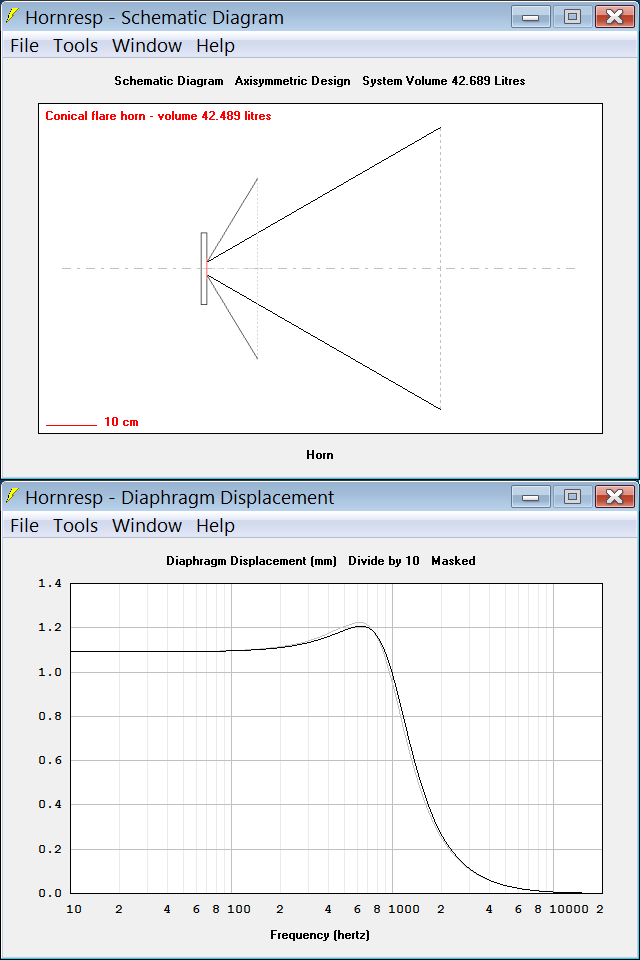Viewport: 640px width, 960px height.
Task: Open Window menu in Schematic Diagram window
Action: coord(147,46)
